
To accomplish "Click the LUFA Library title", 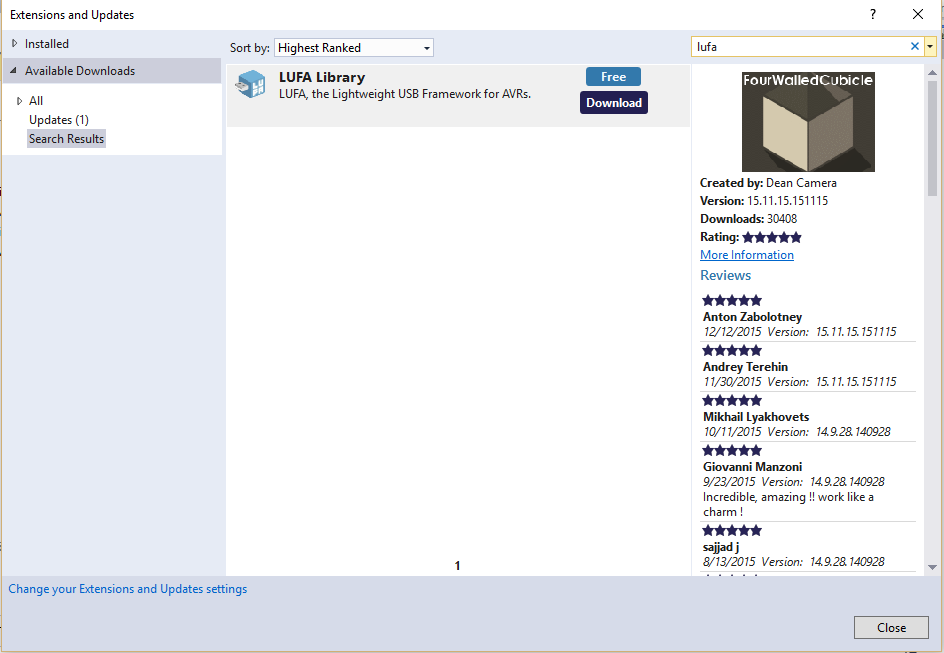I will [x=322, y=77].
